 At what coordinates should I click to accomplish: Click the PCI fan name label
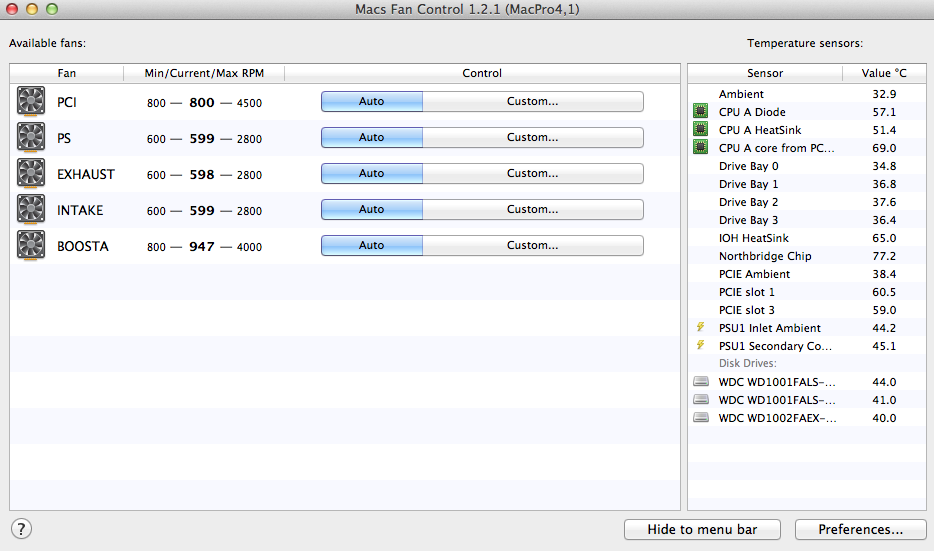[67, 102]
